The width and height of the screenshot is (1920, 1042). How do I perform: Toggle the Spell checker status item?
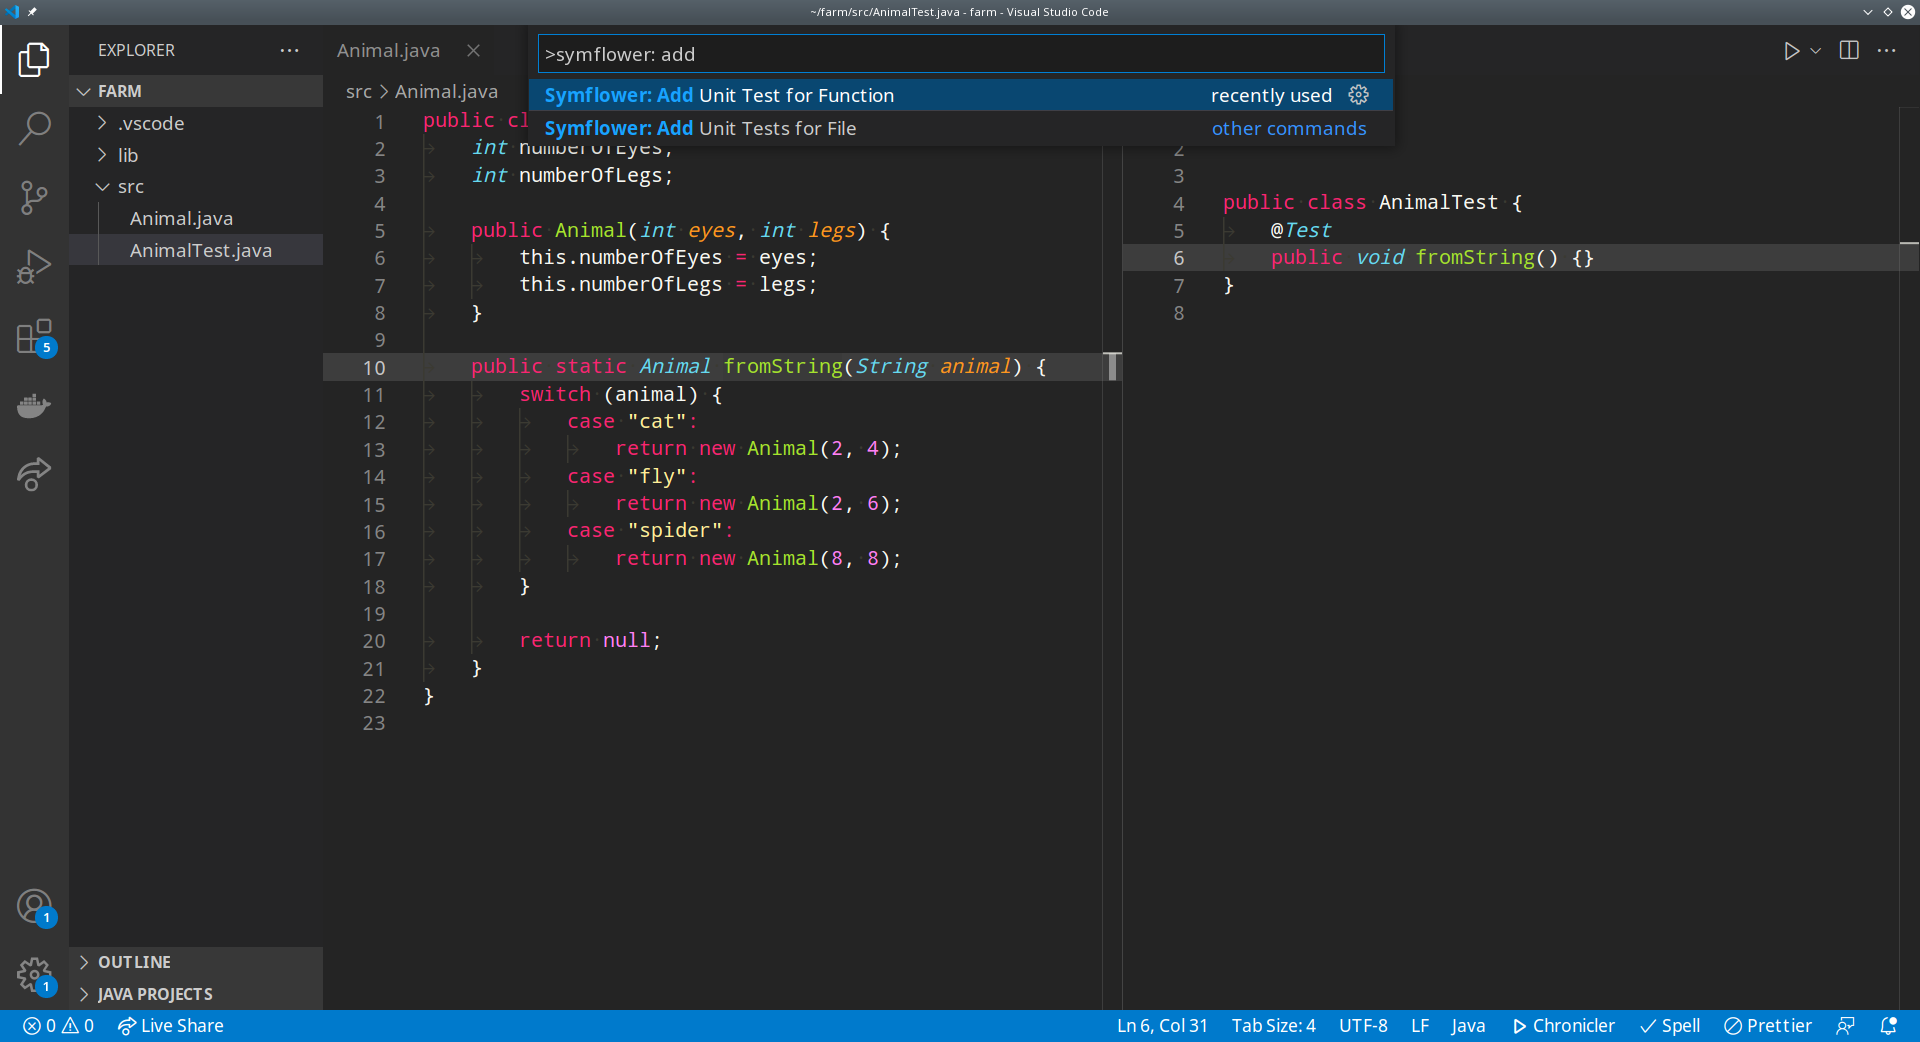pyautogui.click(x=1670, y=1026)
